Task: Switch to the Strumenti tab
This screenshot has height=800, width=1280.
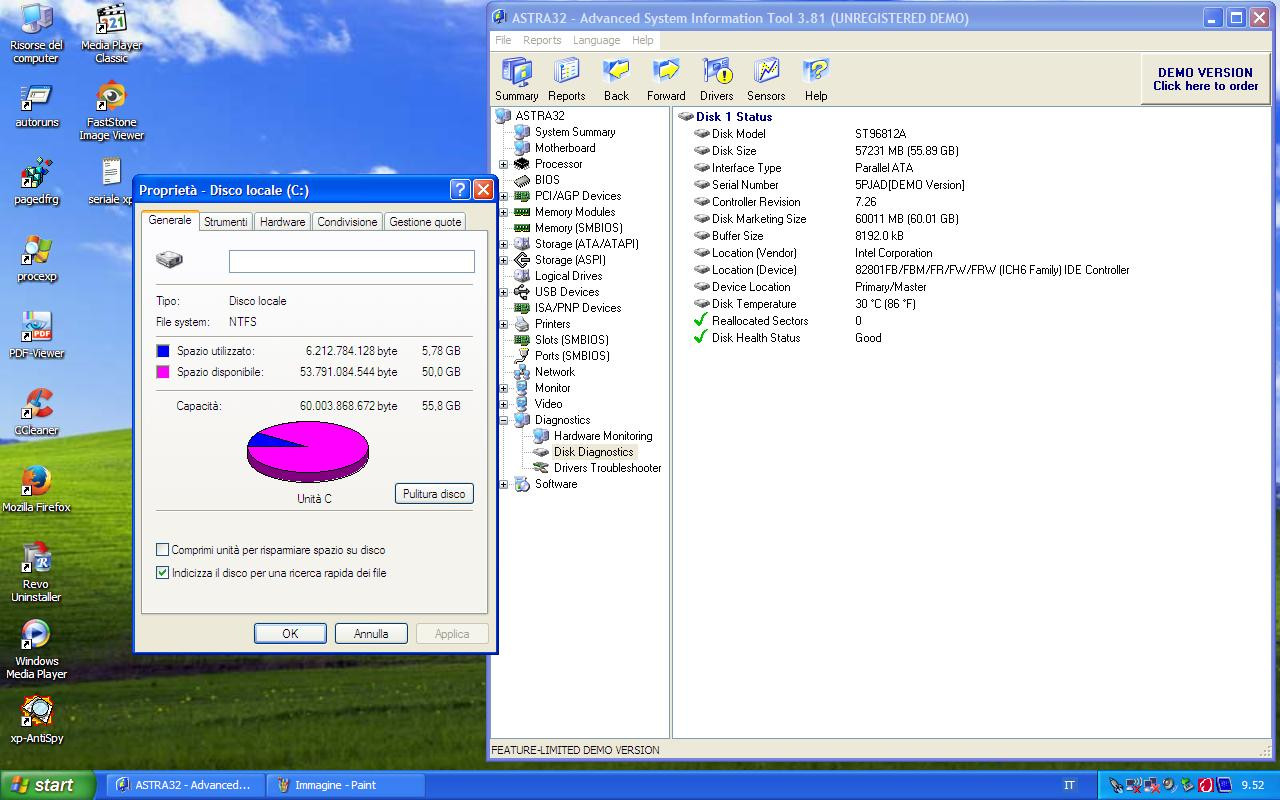Action: pyautogui.click(x=226, y=222)
